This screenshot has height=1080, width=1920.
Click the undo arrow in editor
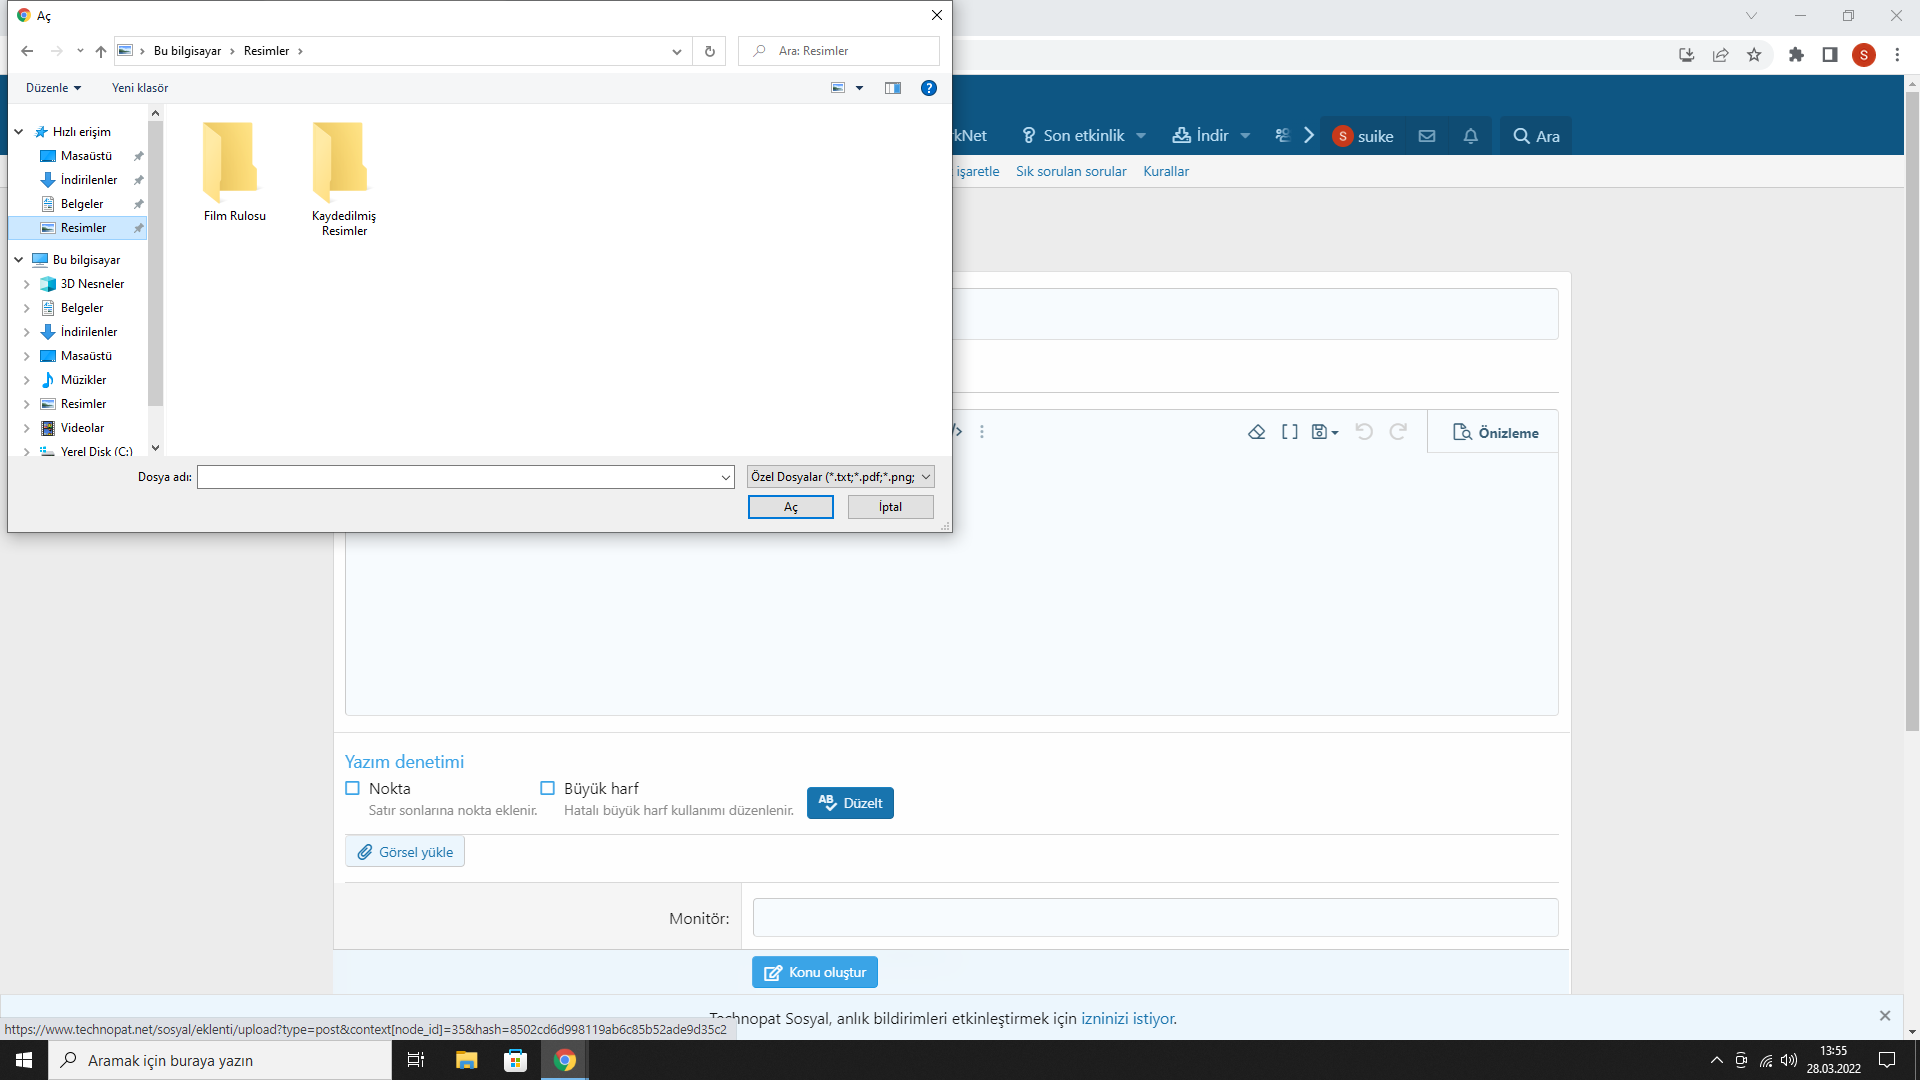point(1364,432)
